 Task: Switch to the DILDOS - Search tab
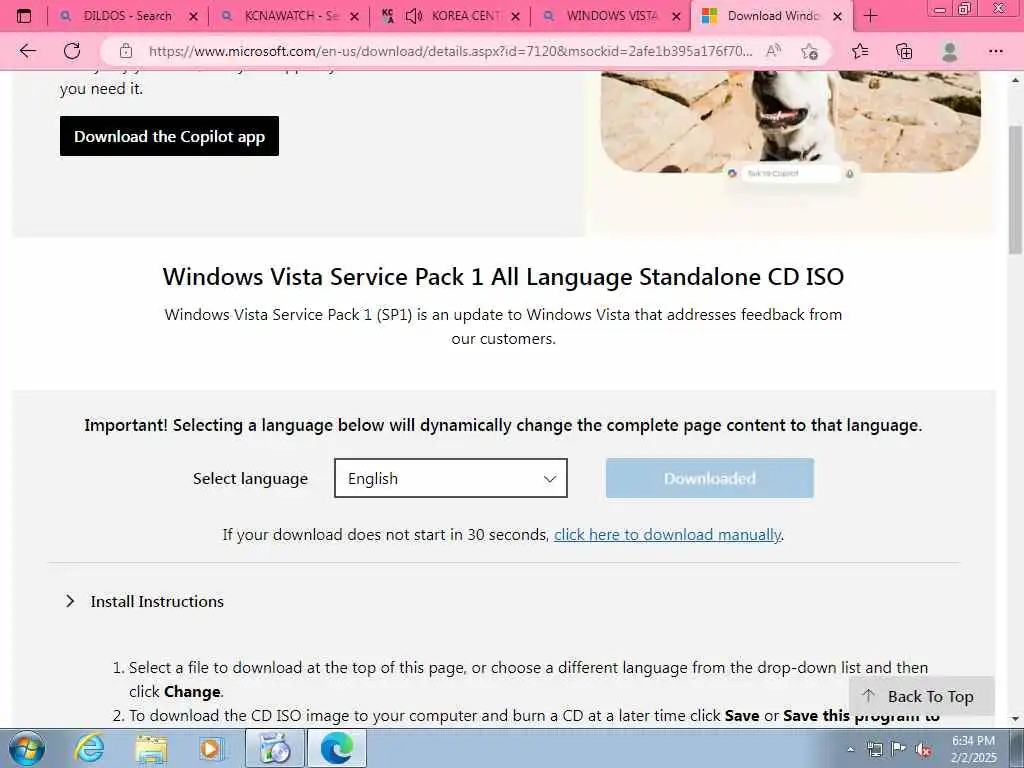click(x=127, y=16)
